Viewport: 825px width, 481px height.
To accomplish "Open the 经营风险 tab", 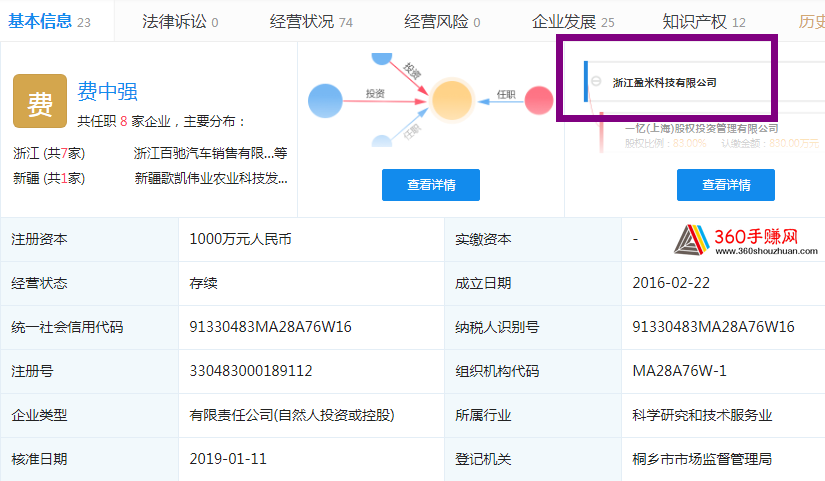I will (x=442, y=22).
